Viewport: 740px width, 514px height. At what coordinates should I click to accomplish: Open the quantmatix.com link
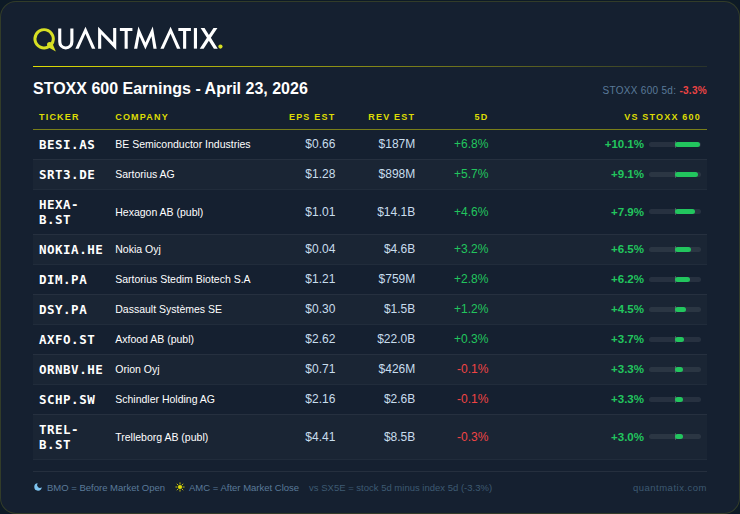click(x=669, y=488)
